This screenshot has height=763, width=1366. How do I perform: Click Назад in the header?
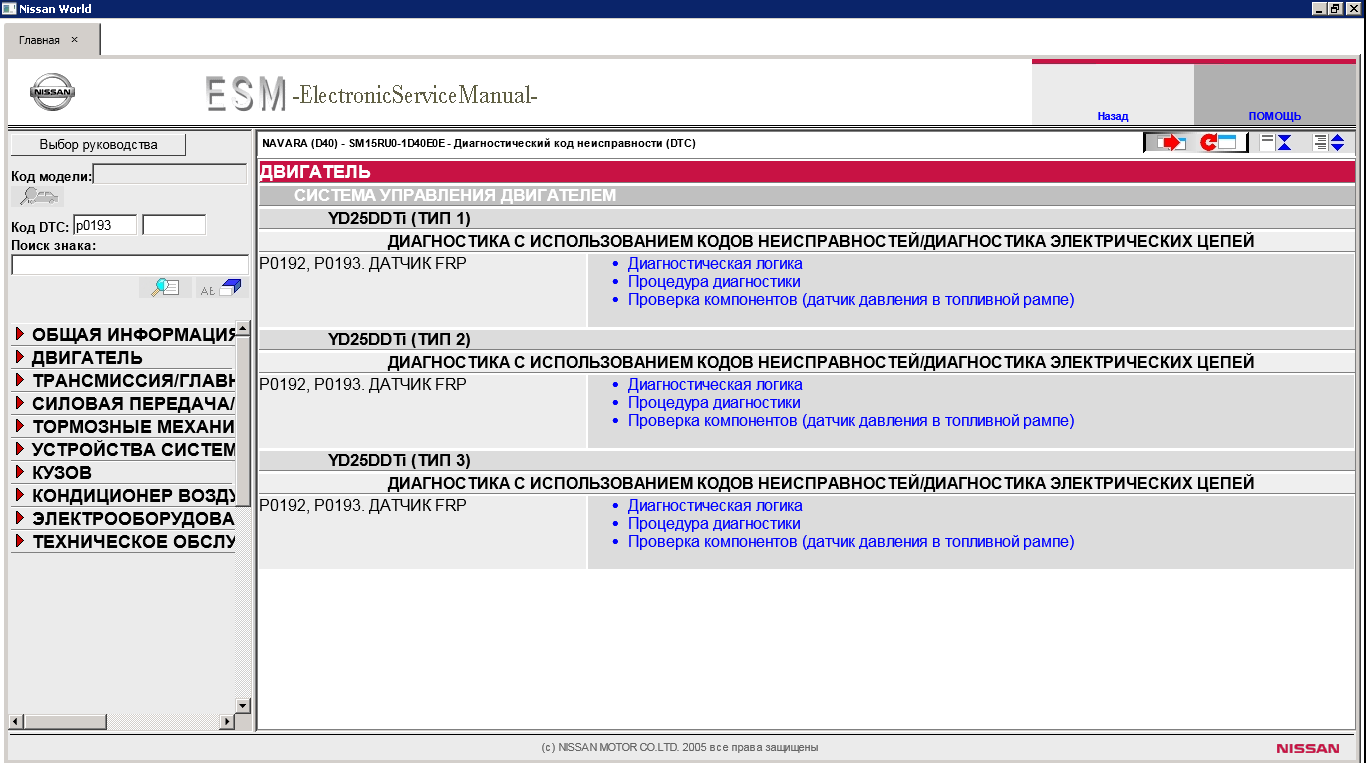point(1112,116)
